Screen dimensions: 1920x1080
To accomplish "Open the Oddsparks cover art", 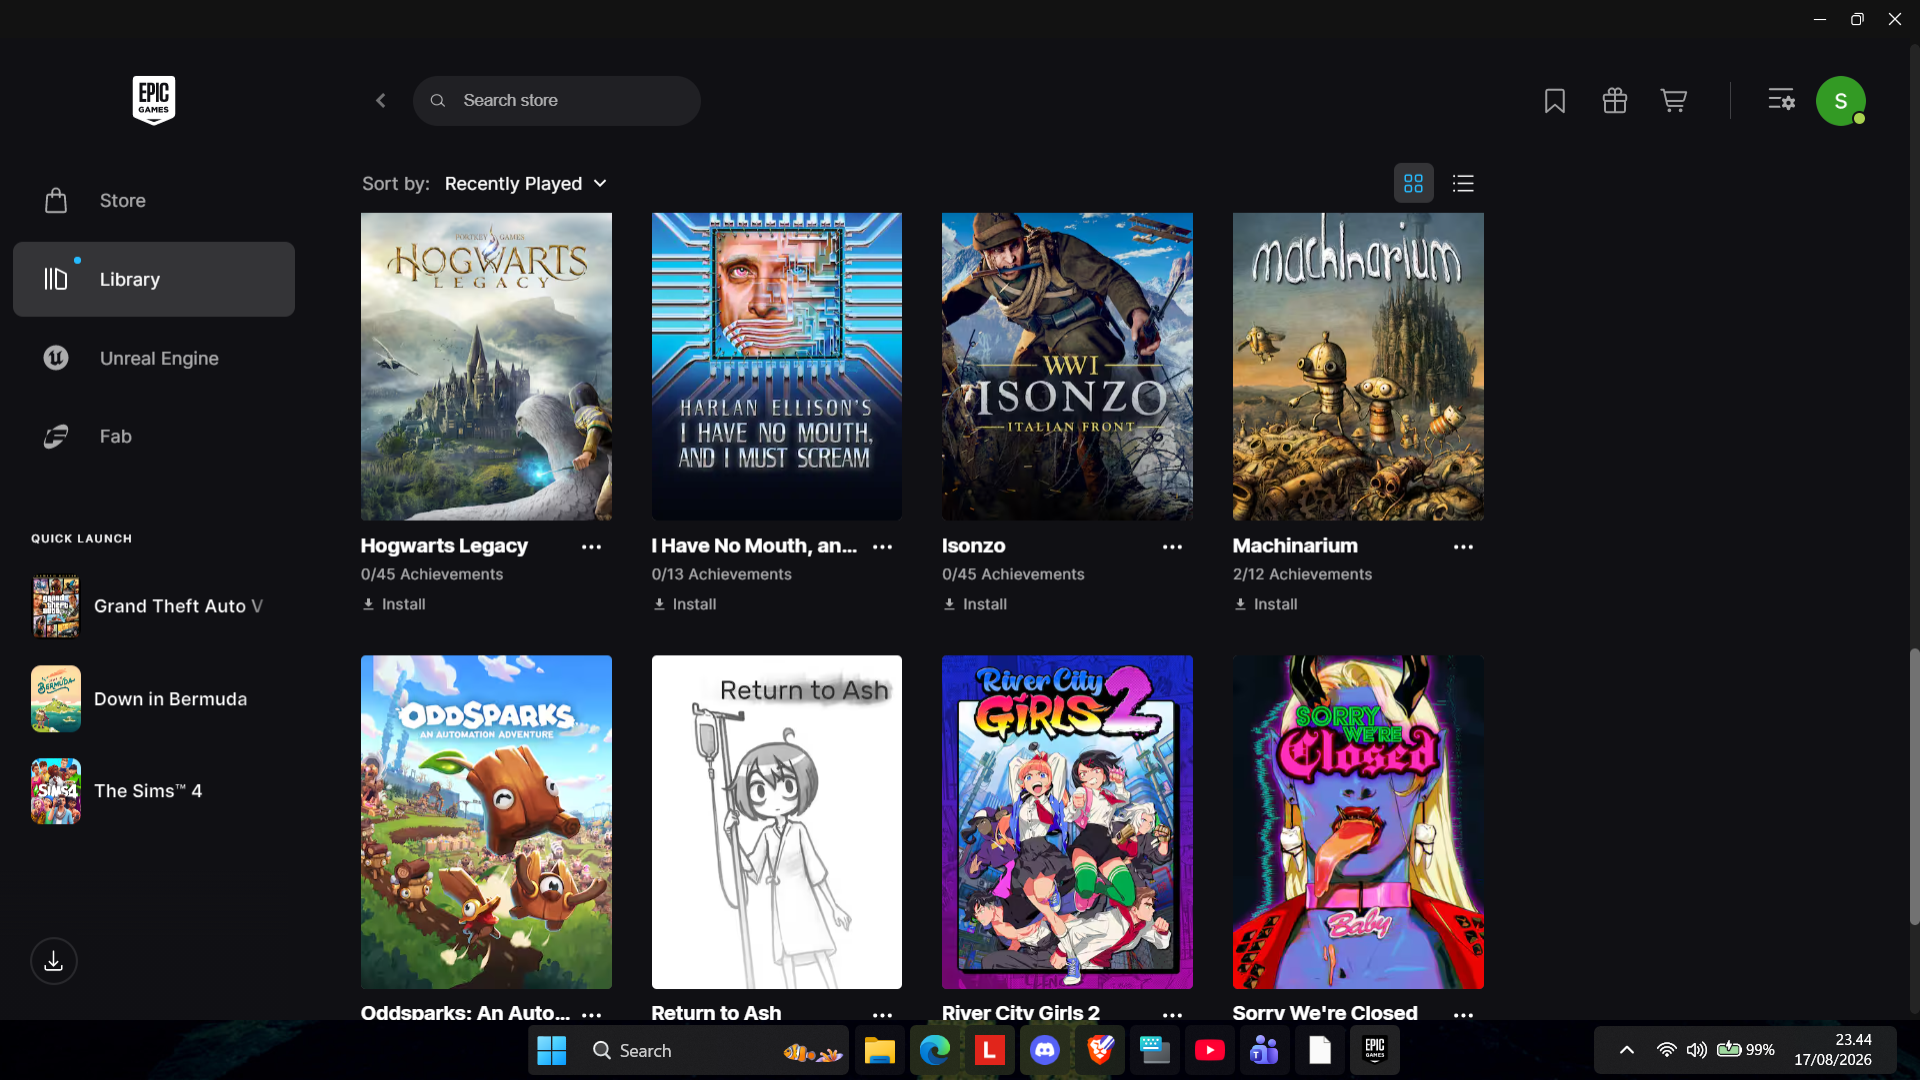I will click(486, 822).
